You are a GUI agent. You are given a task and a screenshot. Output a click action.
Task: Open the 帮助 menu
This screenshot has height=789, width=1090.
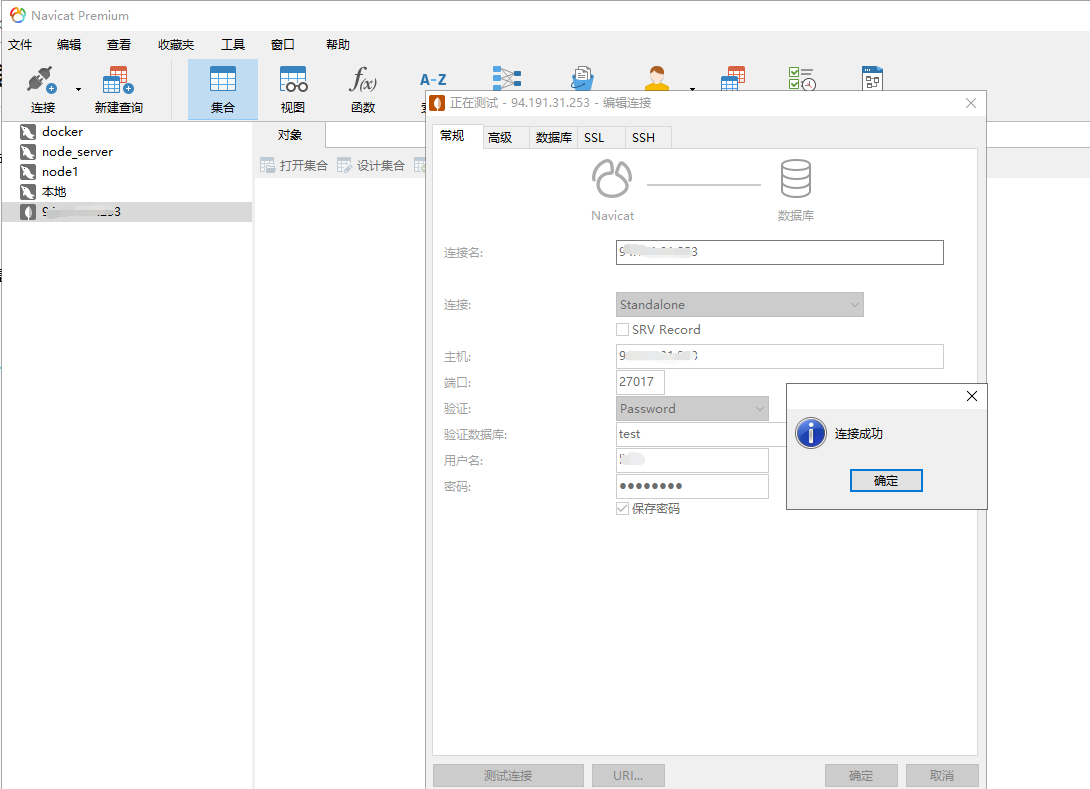point(338,44)
